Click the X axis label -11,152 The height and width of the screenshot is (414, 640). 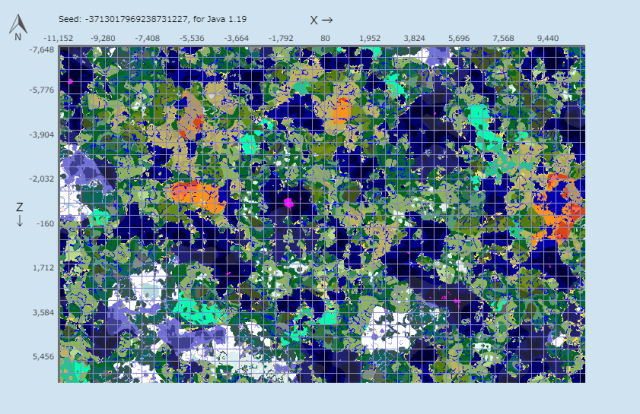point(58,38)
